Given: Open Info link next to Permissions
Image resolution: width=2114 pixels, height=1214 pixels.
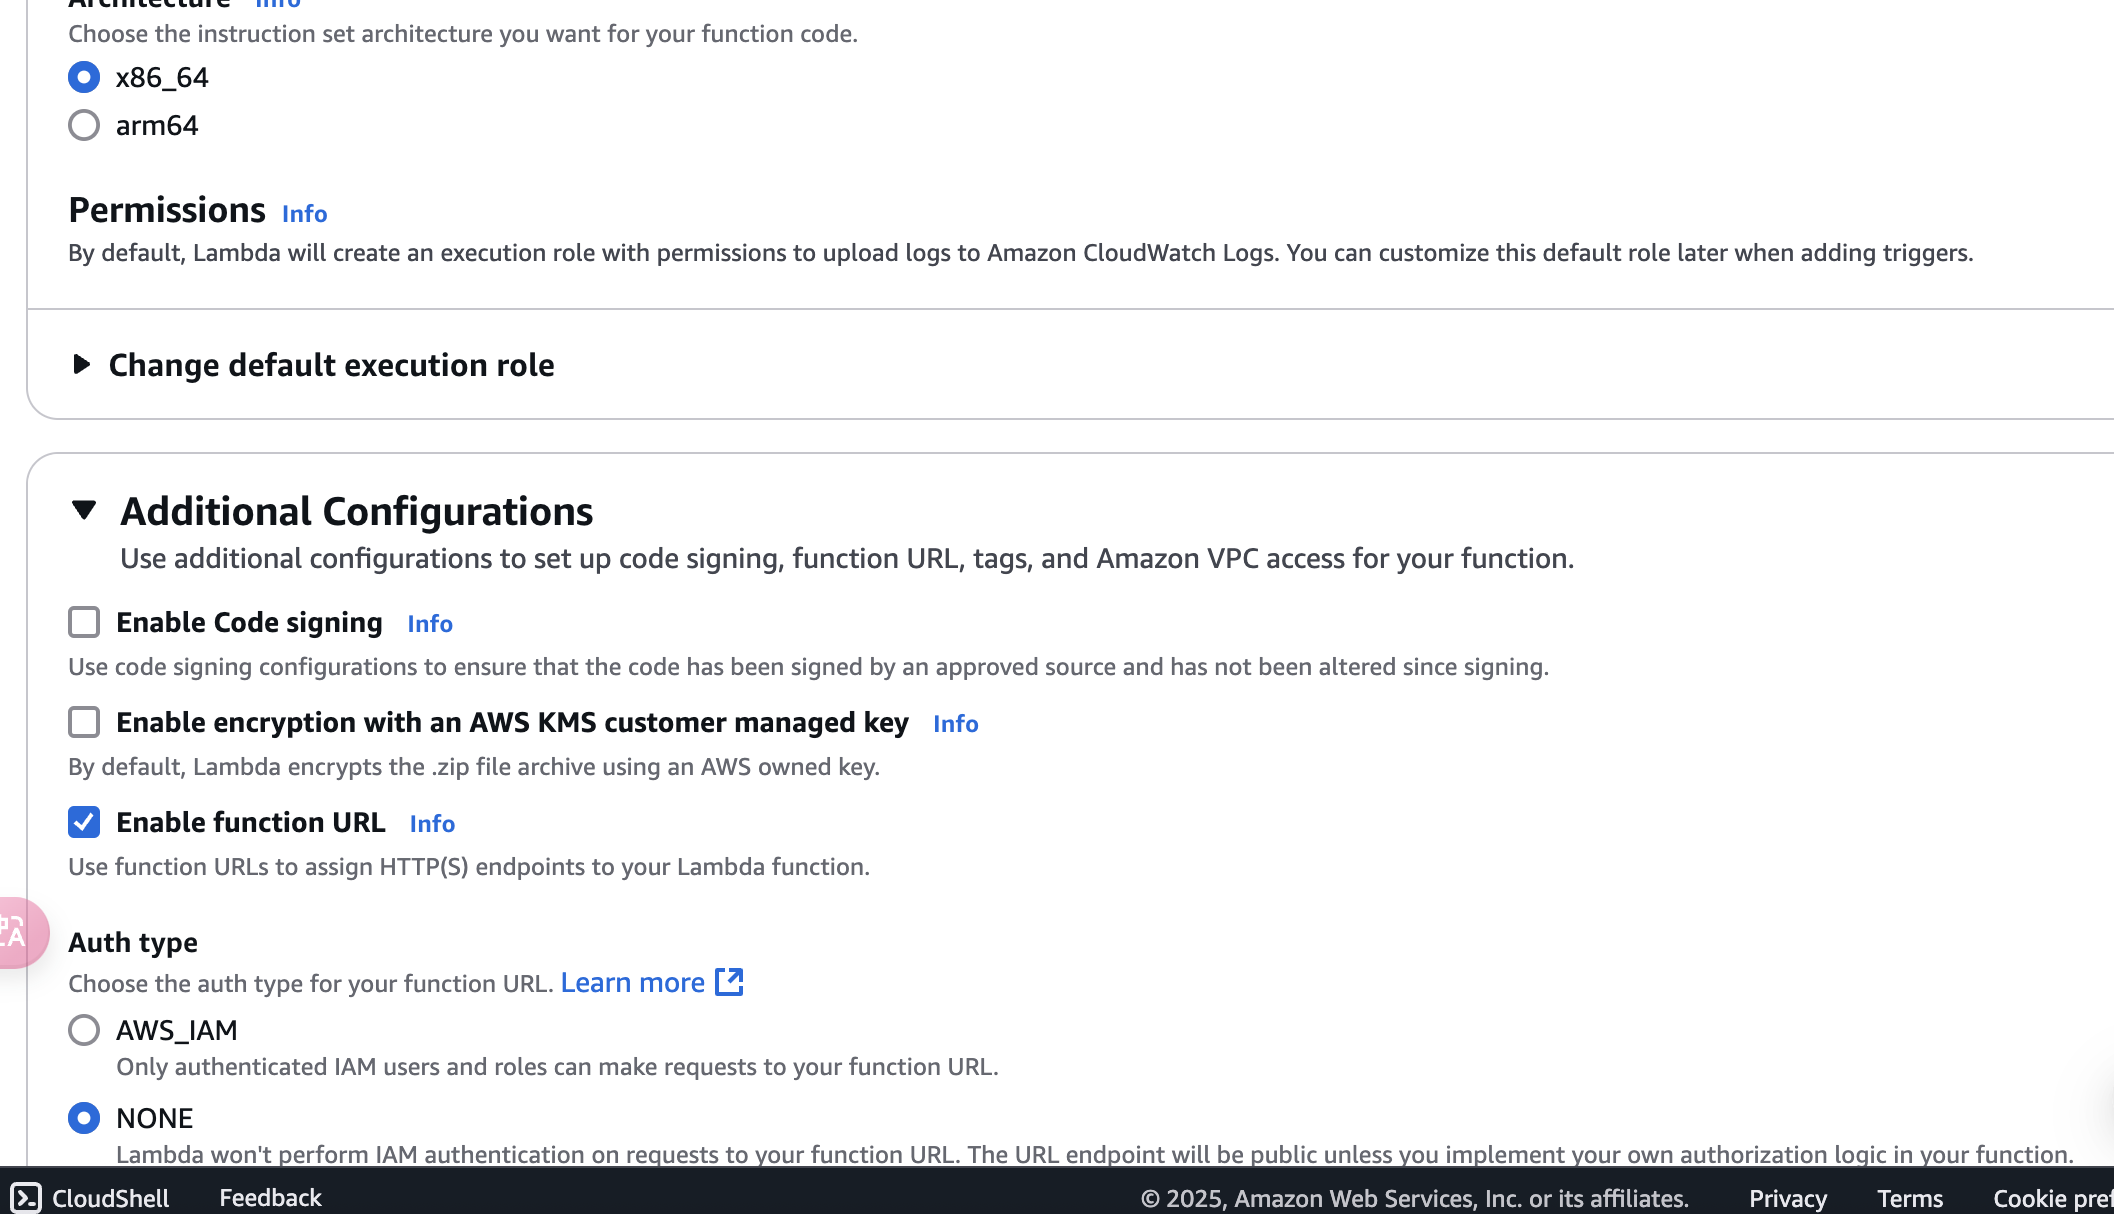Looking at the screenshot, I should 304,213.
